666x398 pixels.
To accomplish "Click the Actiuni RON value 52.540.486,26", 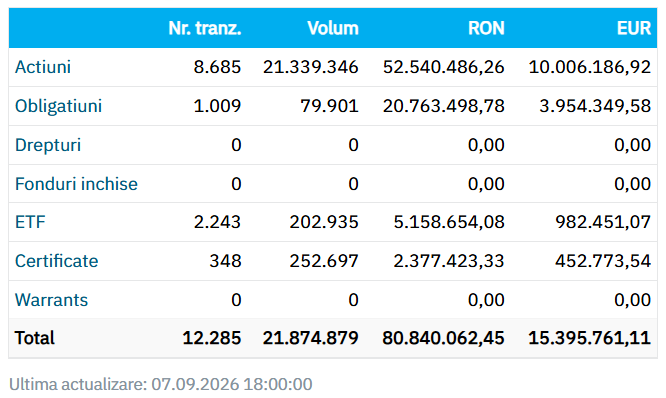I will (x=443, y=67).
